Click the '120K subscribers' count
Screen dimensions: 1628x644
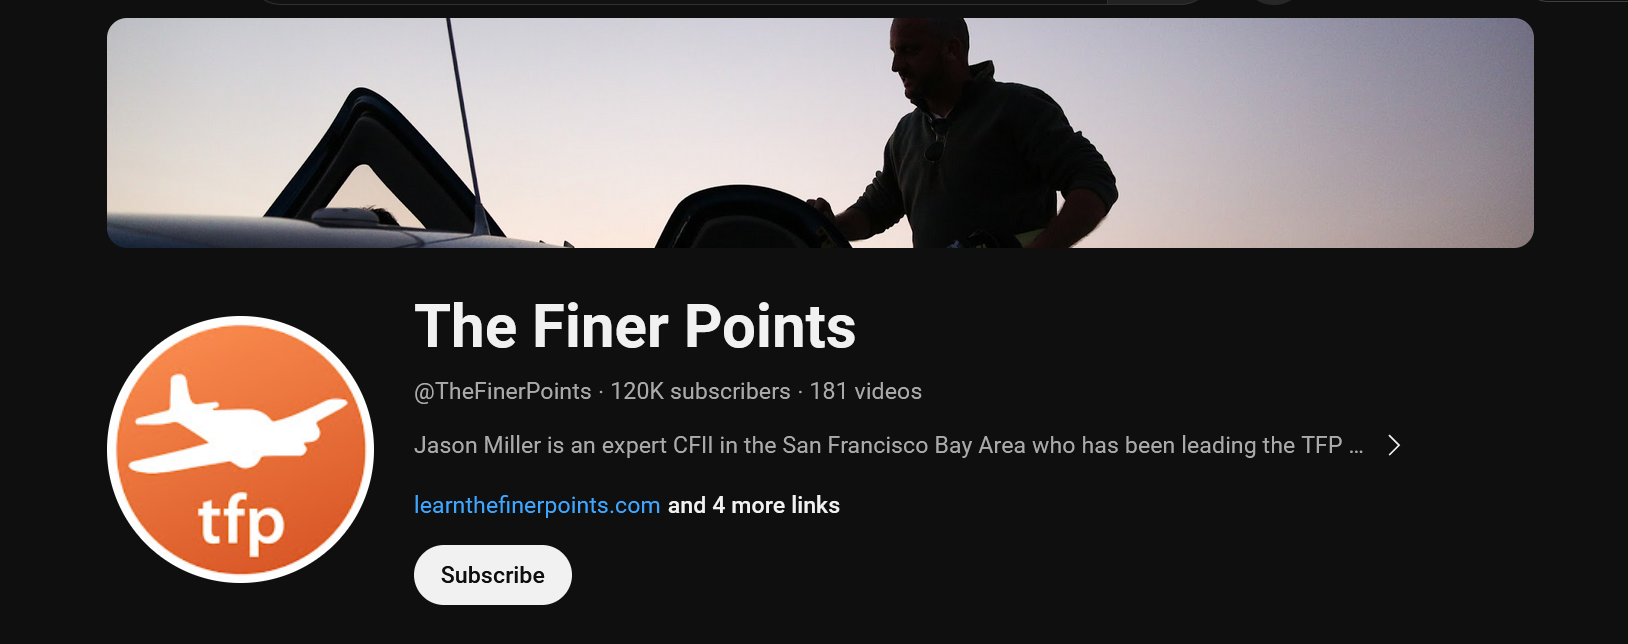[700, 391]
